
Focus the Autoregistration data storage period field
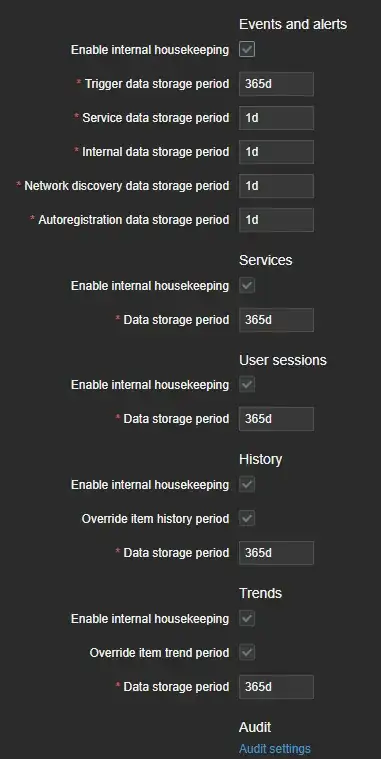[x=276, y=220]
